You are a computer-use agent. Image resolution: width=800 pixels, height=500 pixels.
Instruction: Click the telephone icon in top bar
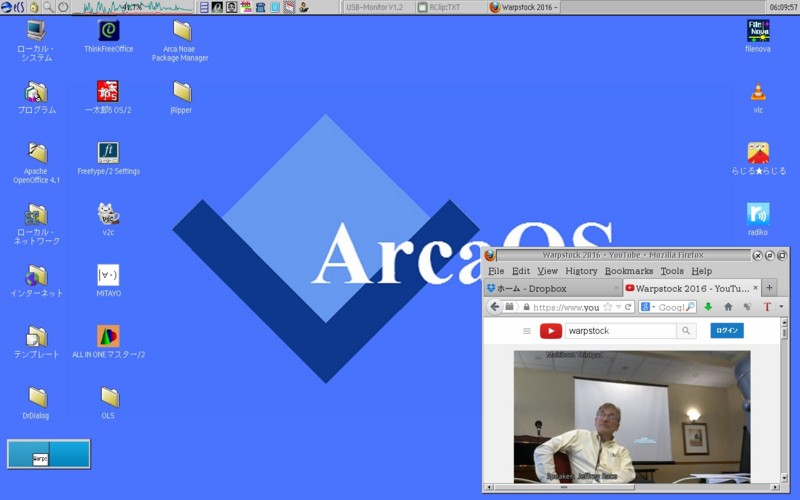261,7
